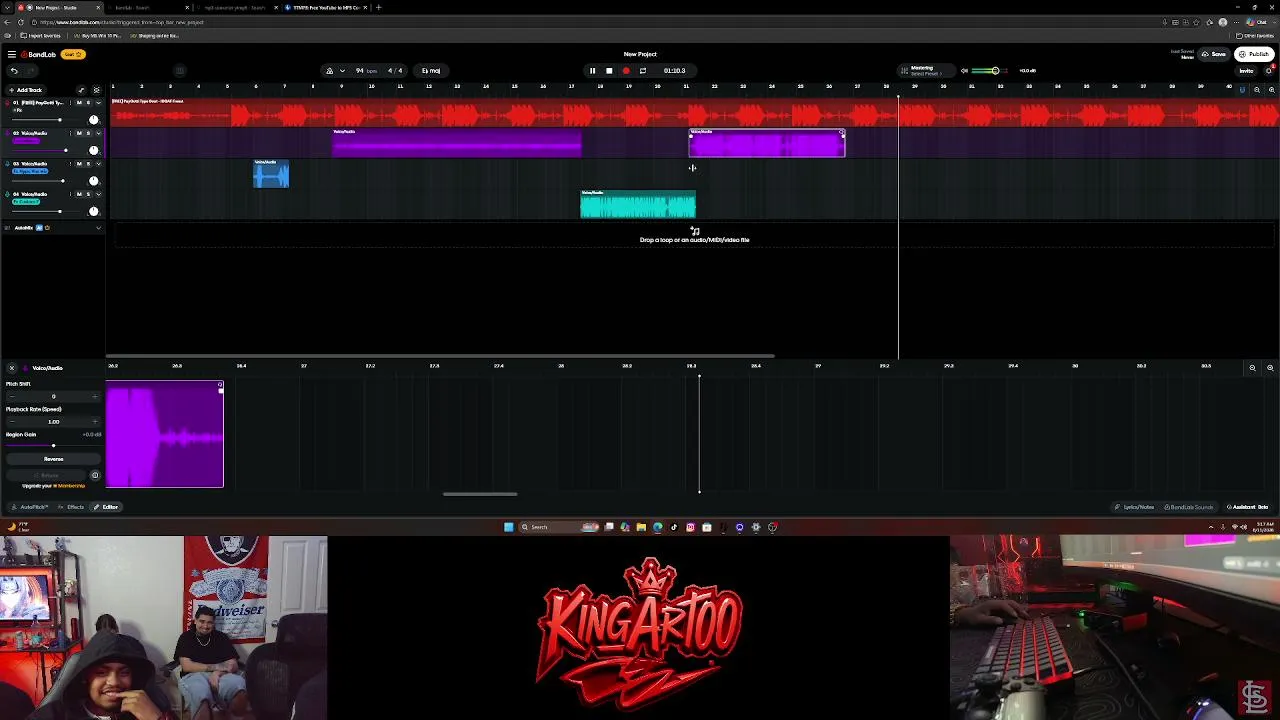Click the undo arrow icon

[14, 71]
